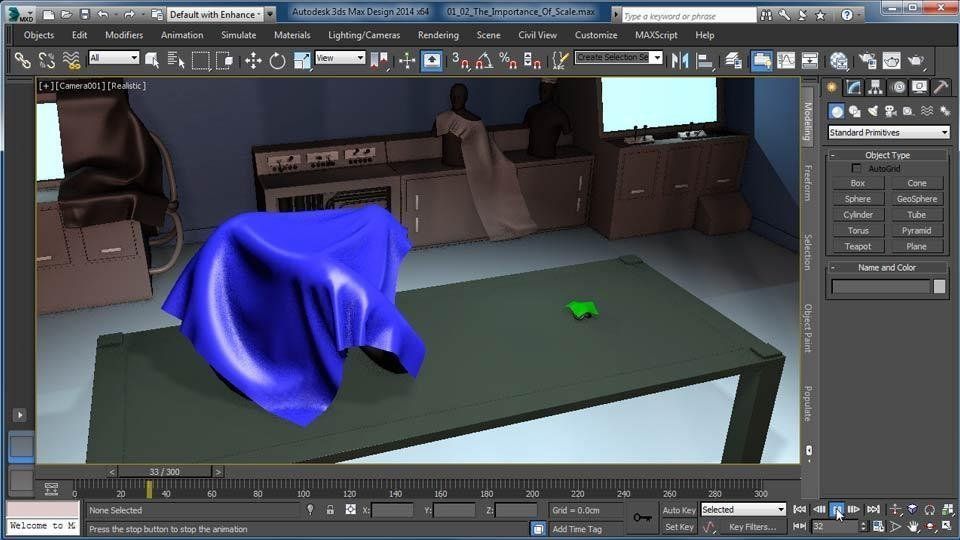Open the Rendering menu
960x540 pixels.
(x=438, y=35)
